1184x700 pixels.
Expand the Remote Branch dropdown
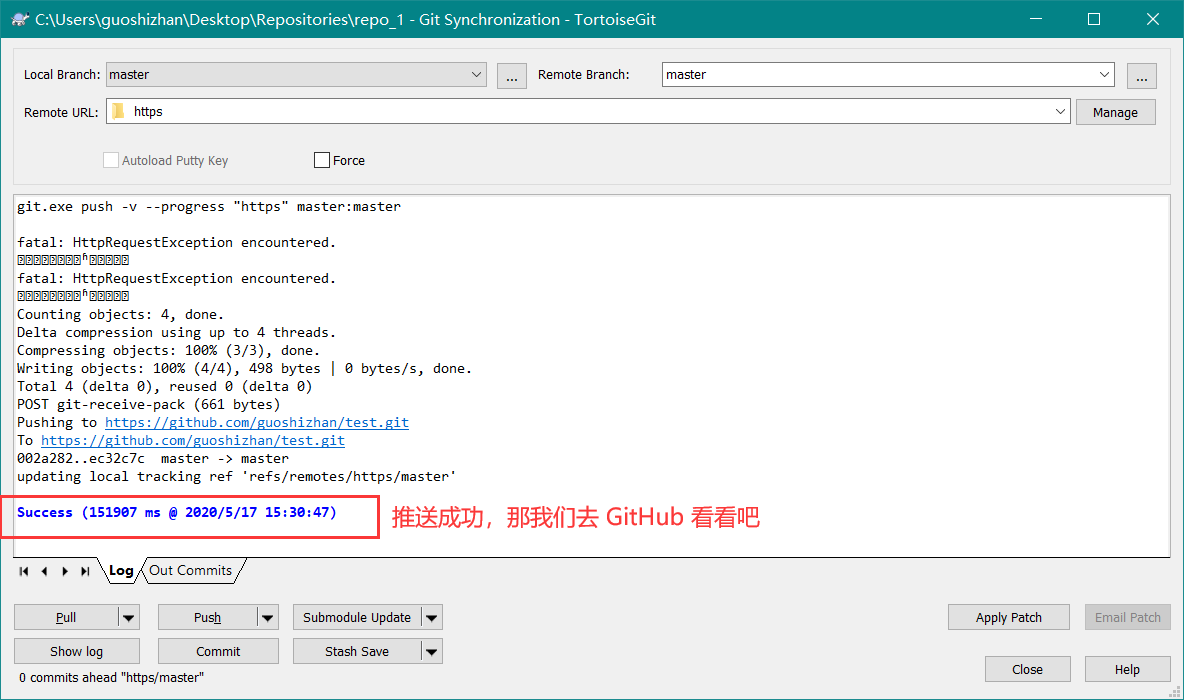click(1104, 75)
